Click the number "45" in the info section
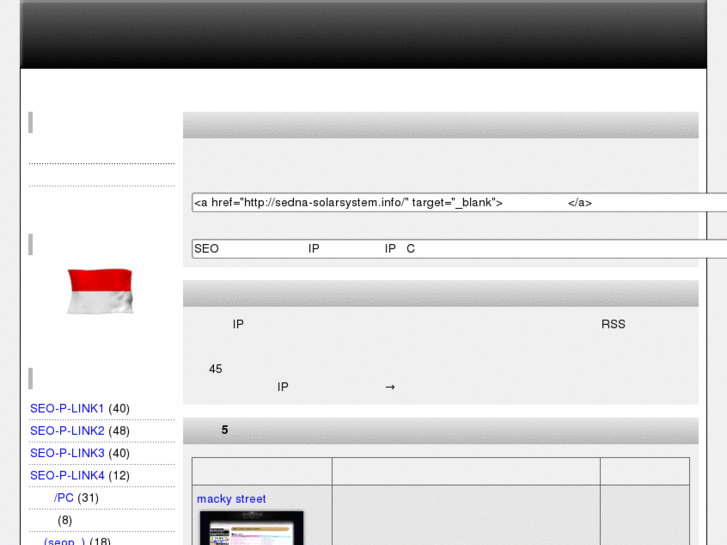 tap(216, 369)
